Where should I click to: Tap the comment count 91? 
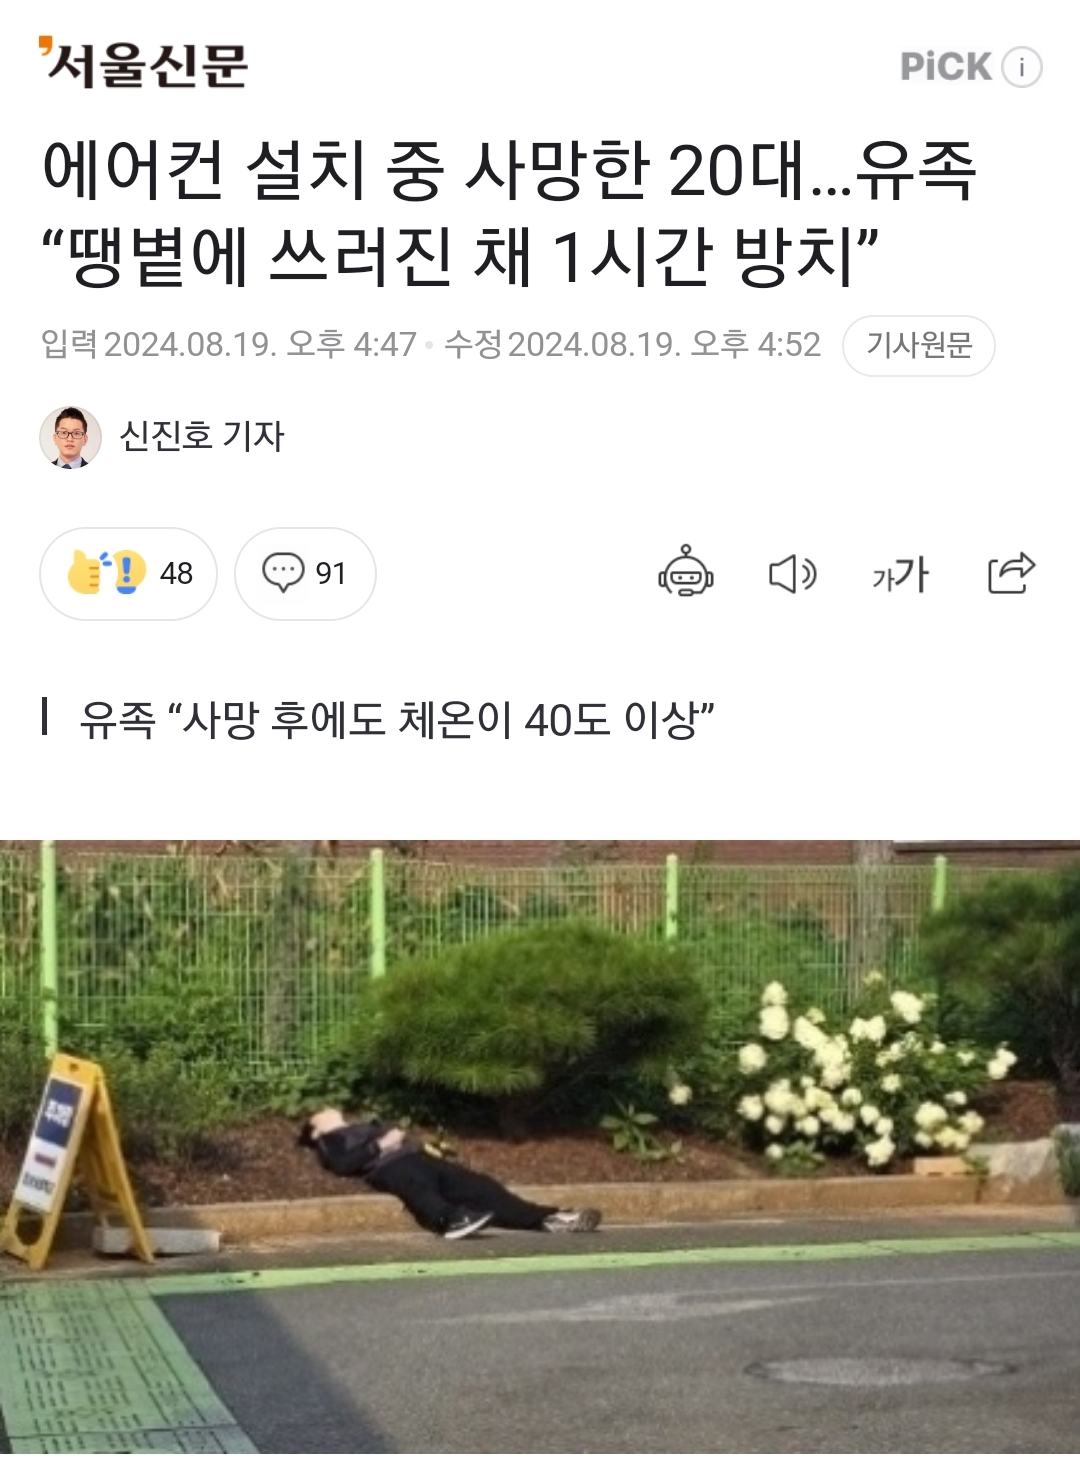(x=331, y=574)
